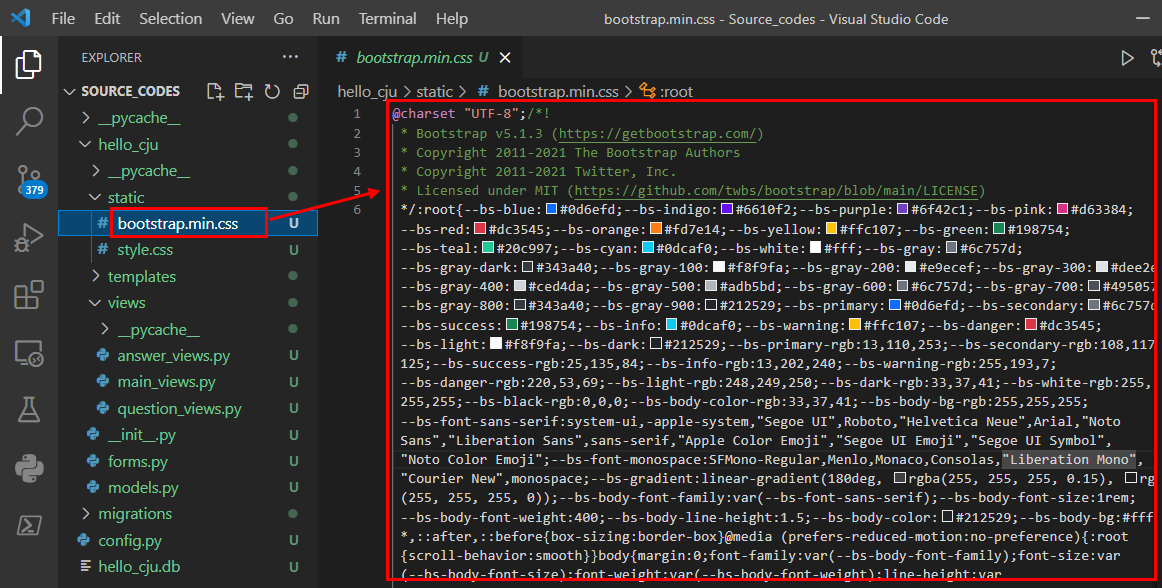1162x588 pixels.
Task: Click bootstrap.min.css in the breadcrumb
Action: pyautogui.click(x=558, y=91)
